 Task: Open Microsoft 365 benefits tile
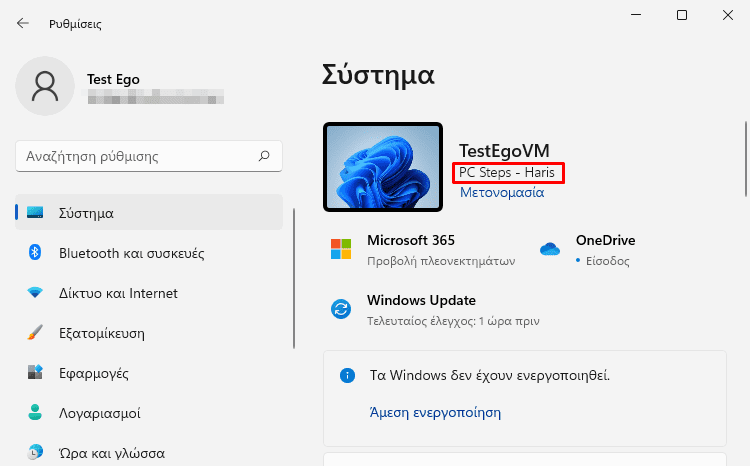point(423,250)
